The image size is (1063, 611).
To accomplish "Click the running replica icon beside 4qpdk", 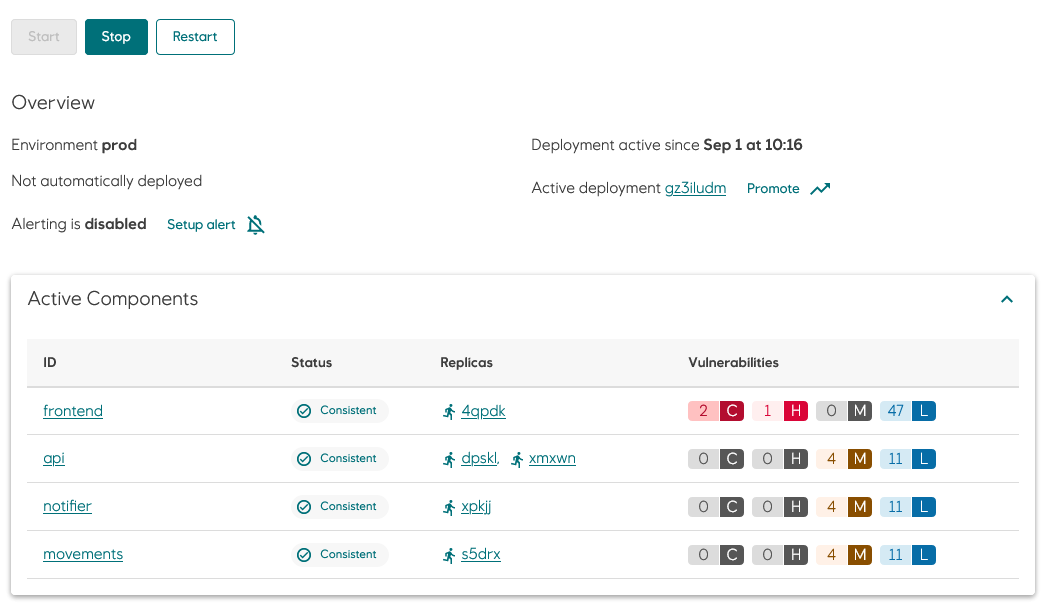I will click(x=447, y=410).
